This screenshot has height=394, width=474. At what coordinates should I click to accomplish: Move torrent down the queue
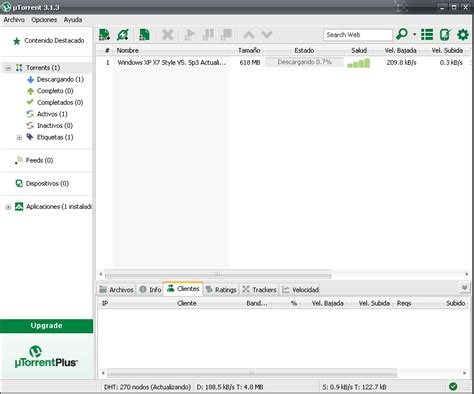pos(267,35)
